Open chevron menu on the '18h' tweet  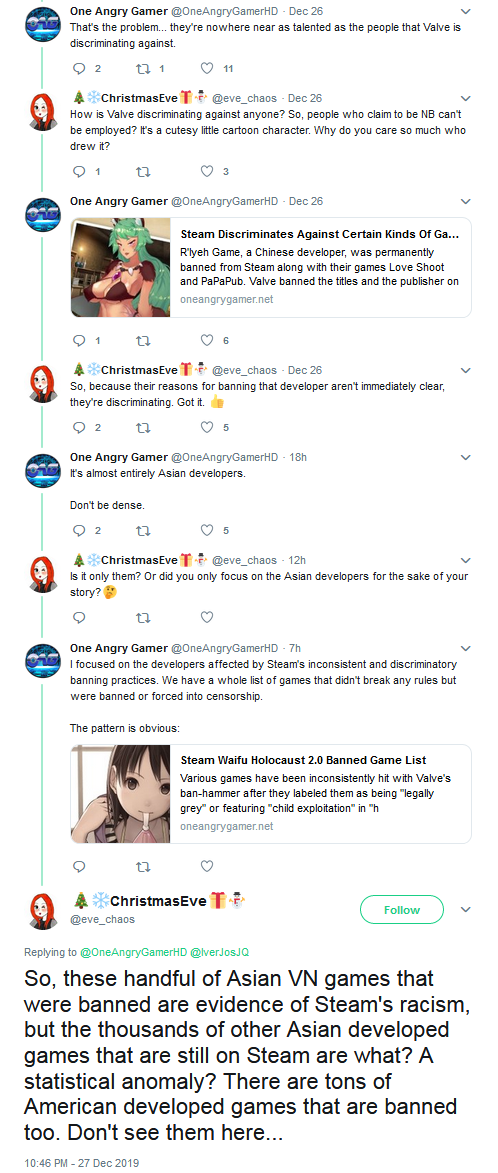click(466, 458)
